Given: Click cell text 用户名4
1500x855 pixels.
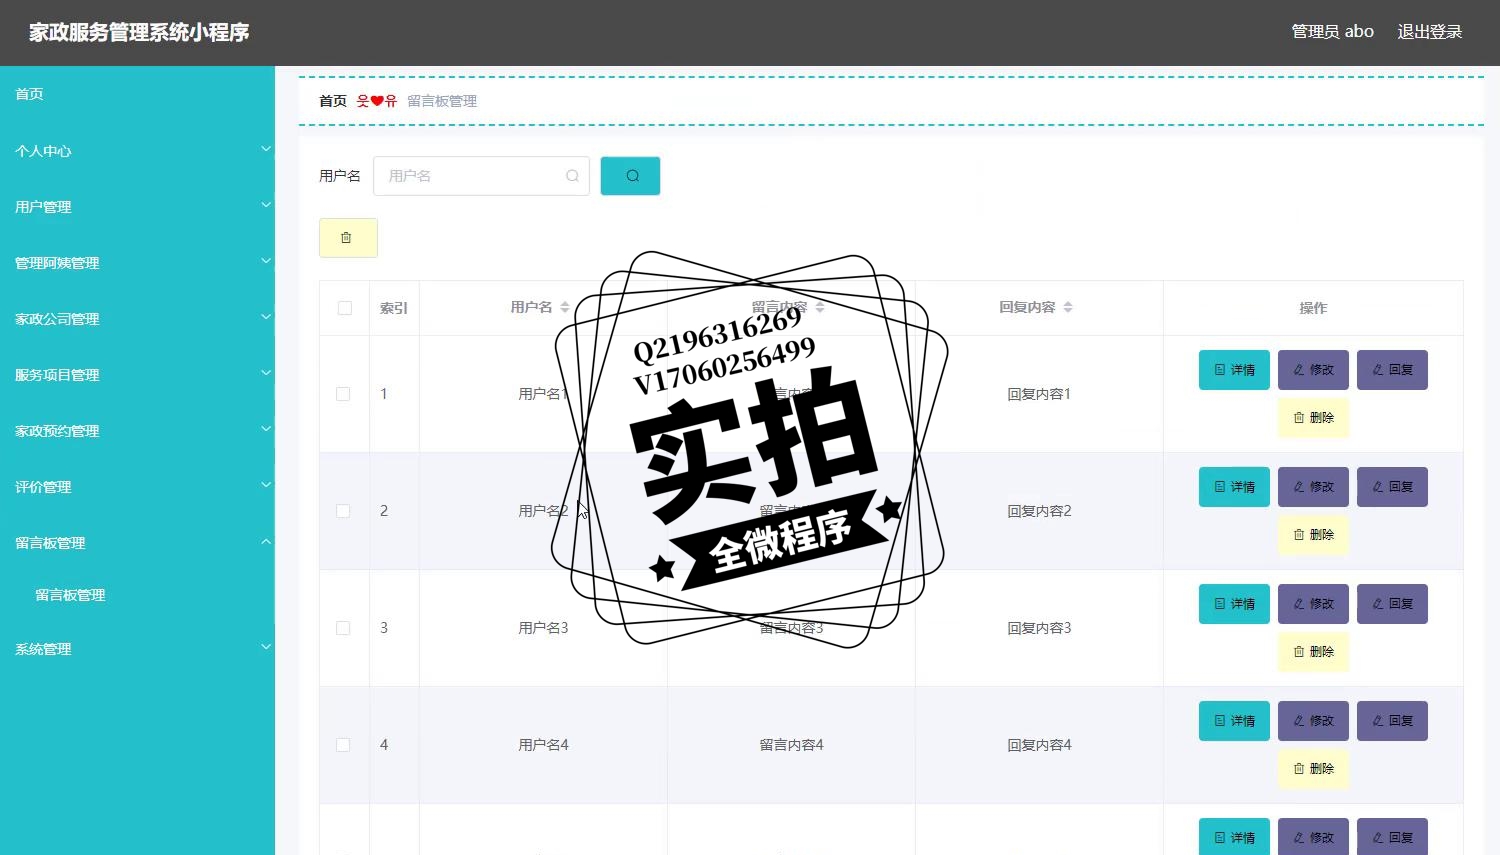Looking at the screenshot, I should click(x=543, y=745).
